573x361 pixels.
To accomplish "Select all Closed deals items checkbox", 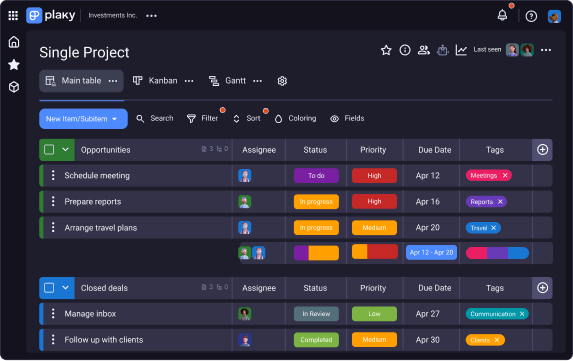I will (49, 288).
